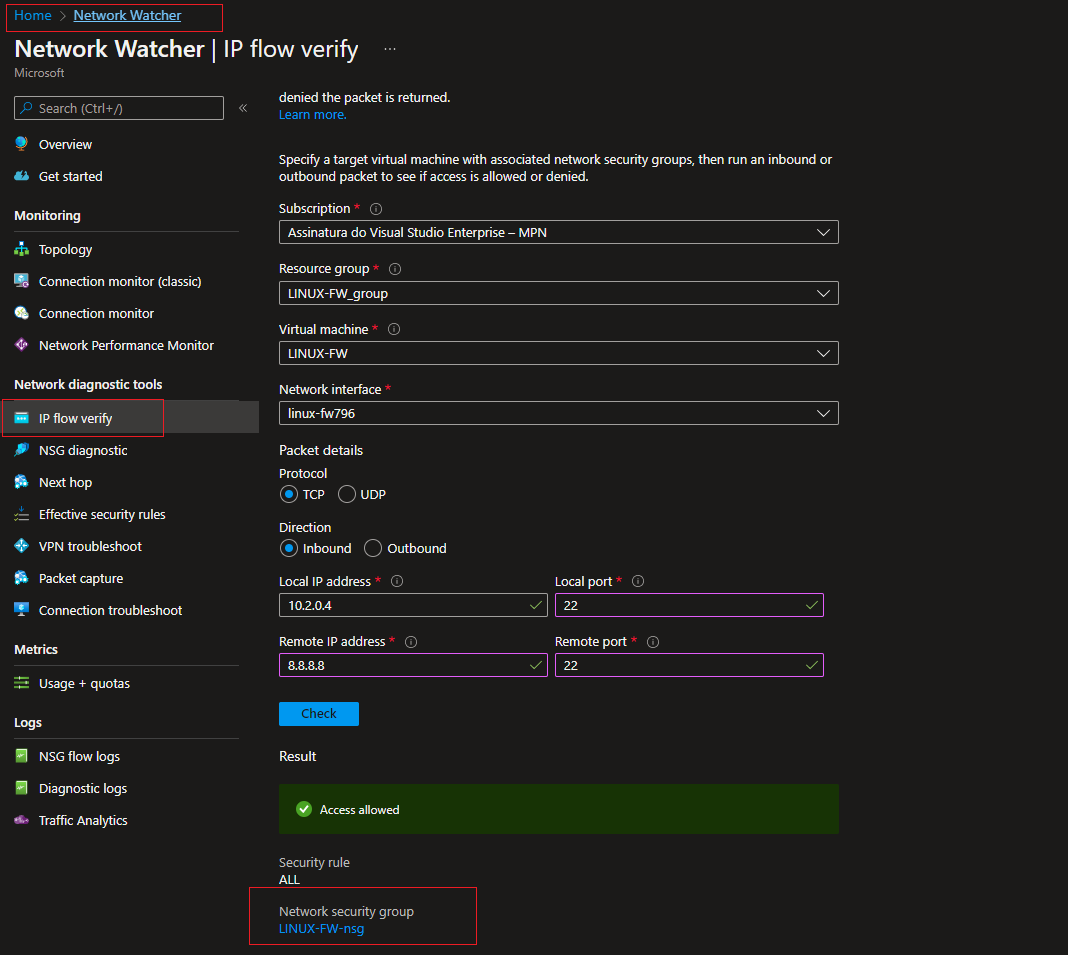Click the Remote port info icon
Image resolution: width=1068 pixels, height=955 pixels.
pyautogui.click(x=653, y=642)
